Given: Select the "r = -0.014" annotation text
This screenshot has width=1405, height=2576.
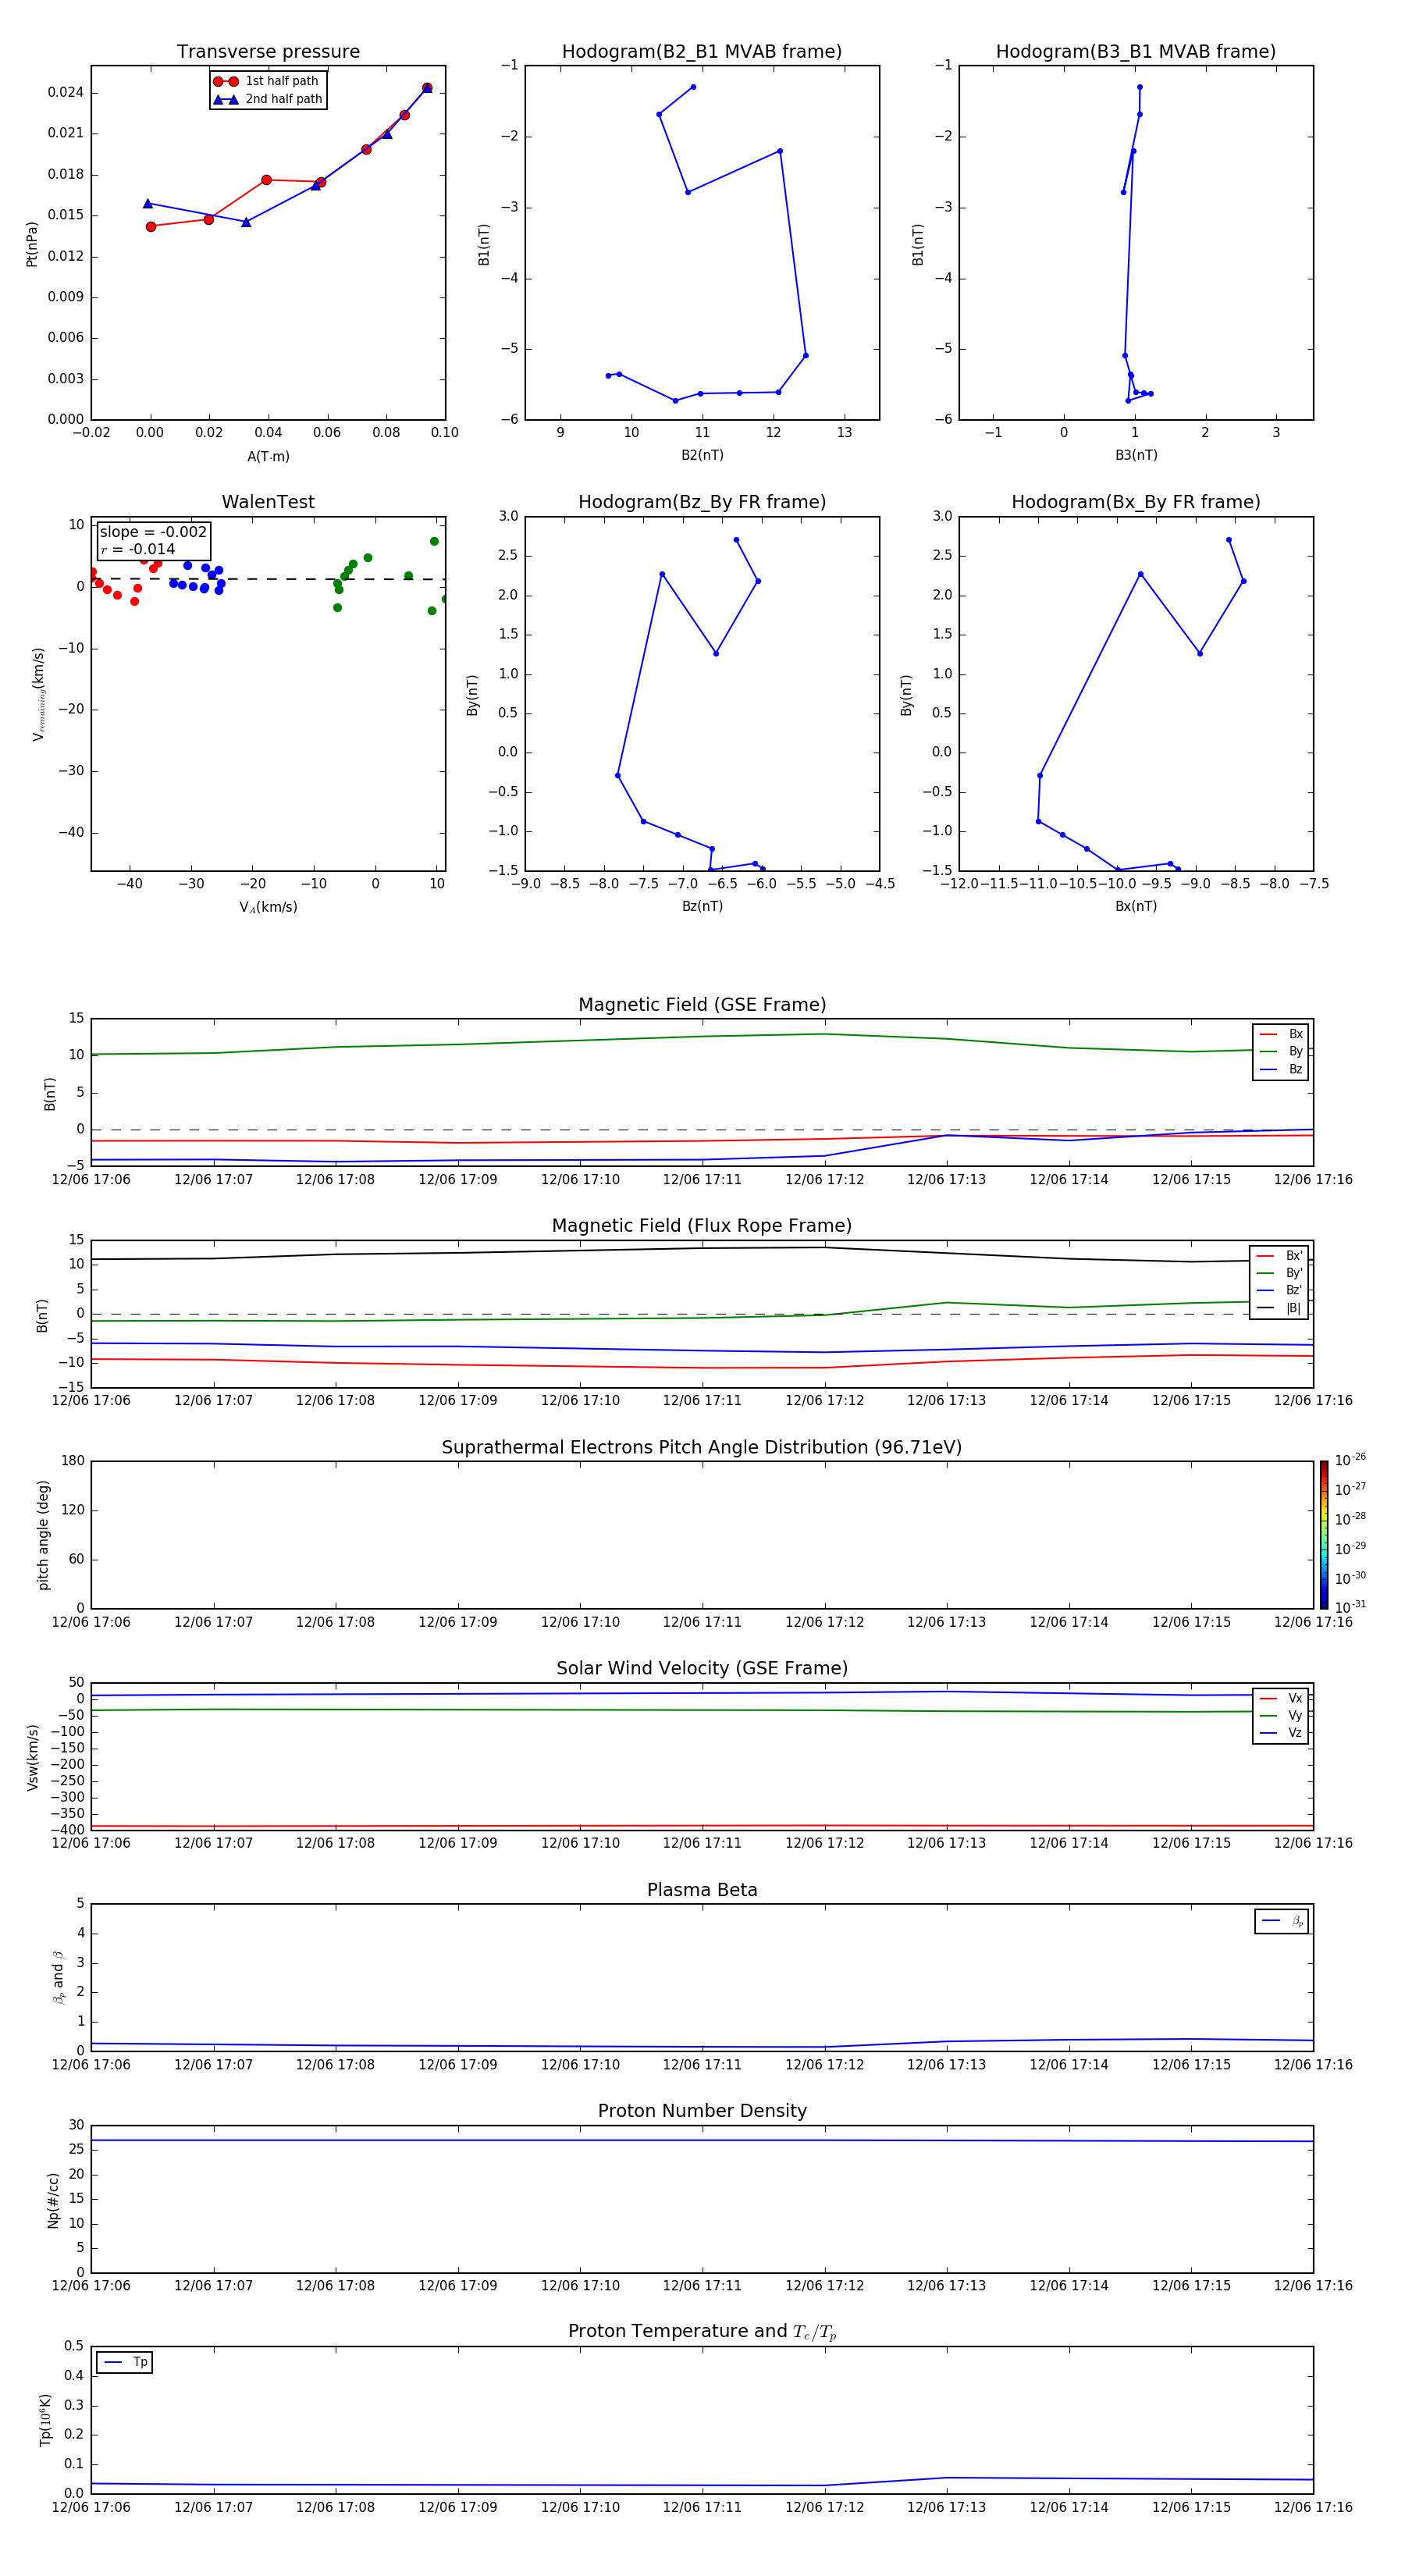Looking at the screenshot, I should (x=138, y=549).
